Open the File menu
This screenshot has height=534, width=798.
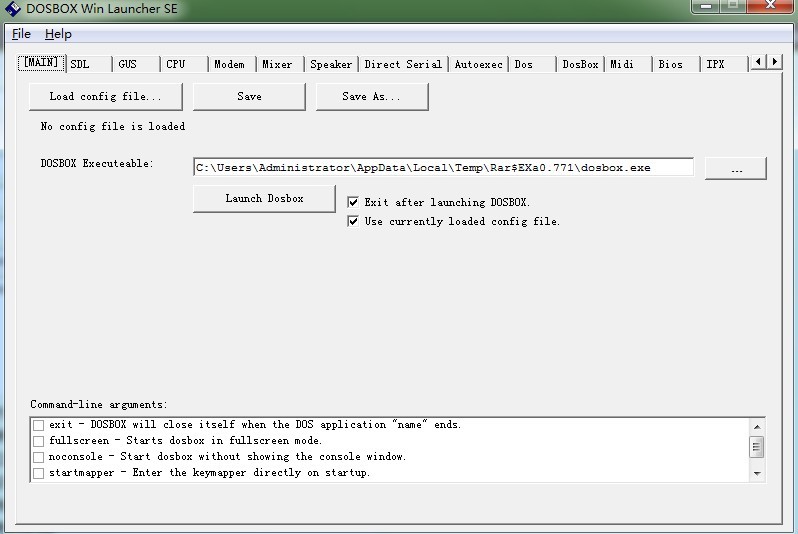point(21,34)
